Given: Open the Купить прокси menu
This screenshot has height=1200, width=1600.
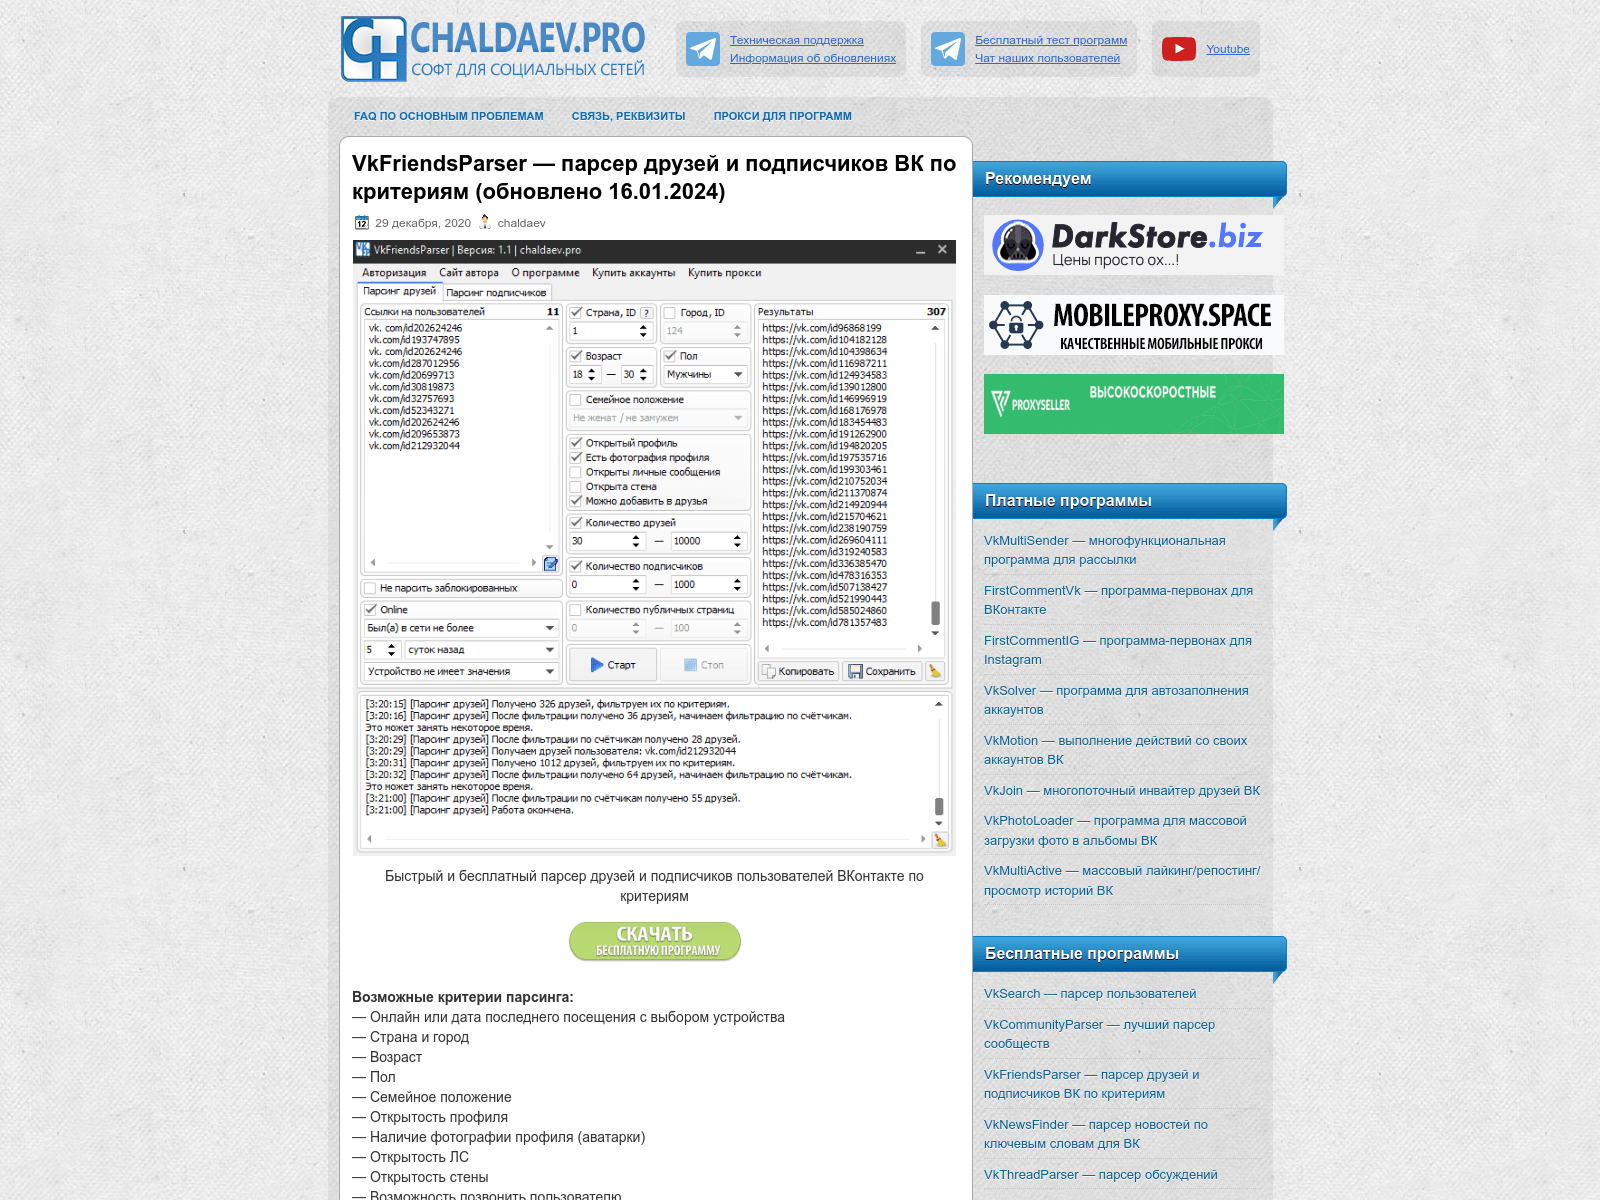Looking at the screenshot, I should click(724, 273).
